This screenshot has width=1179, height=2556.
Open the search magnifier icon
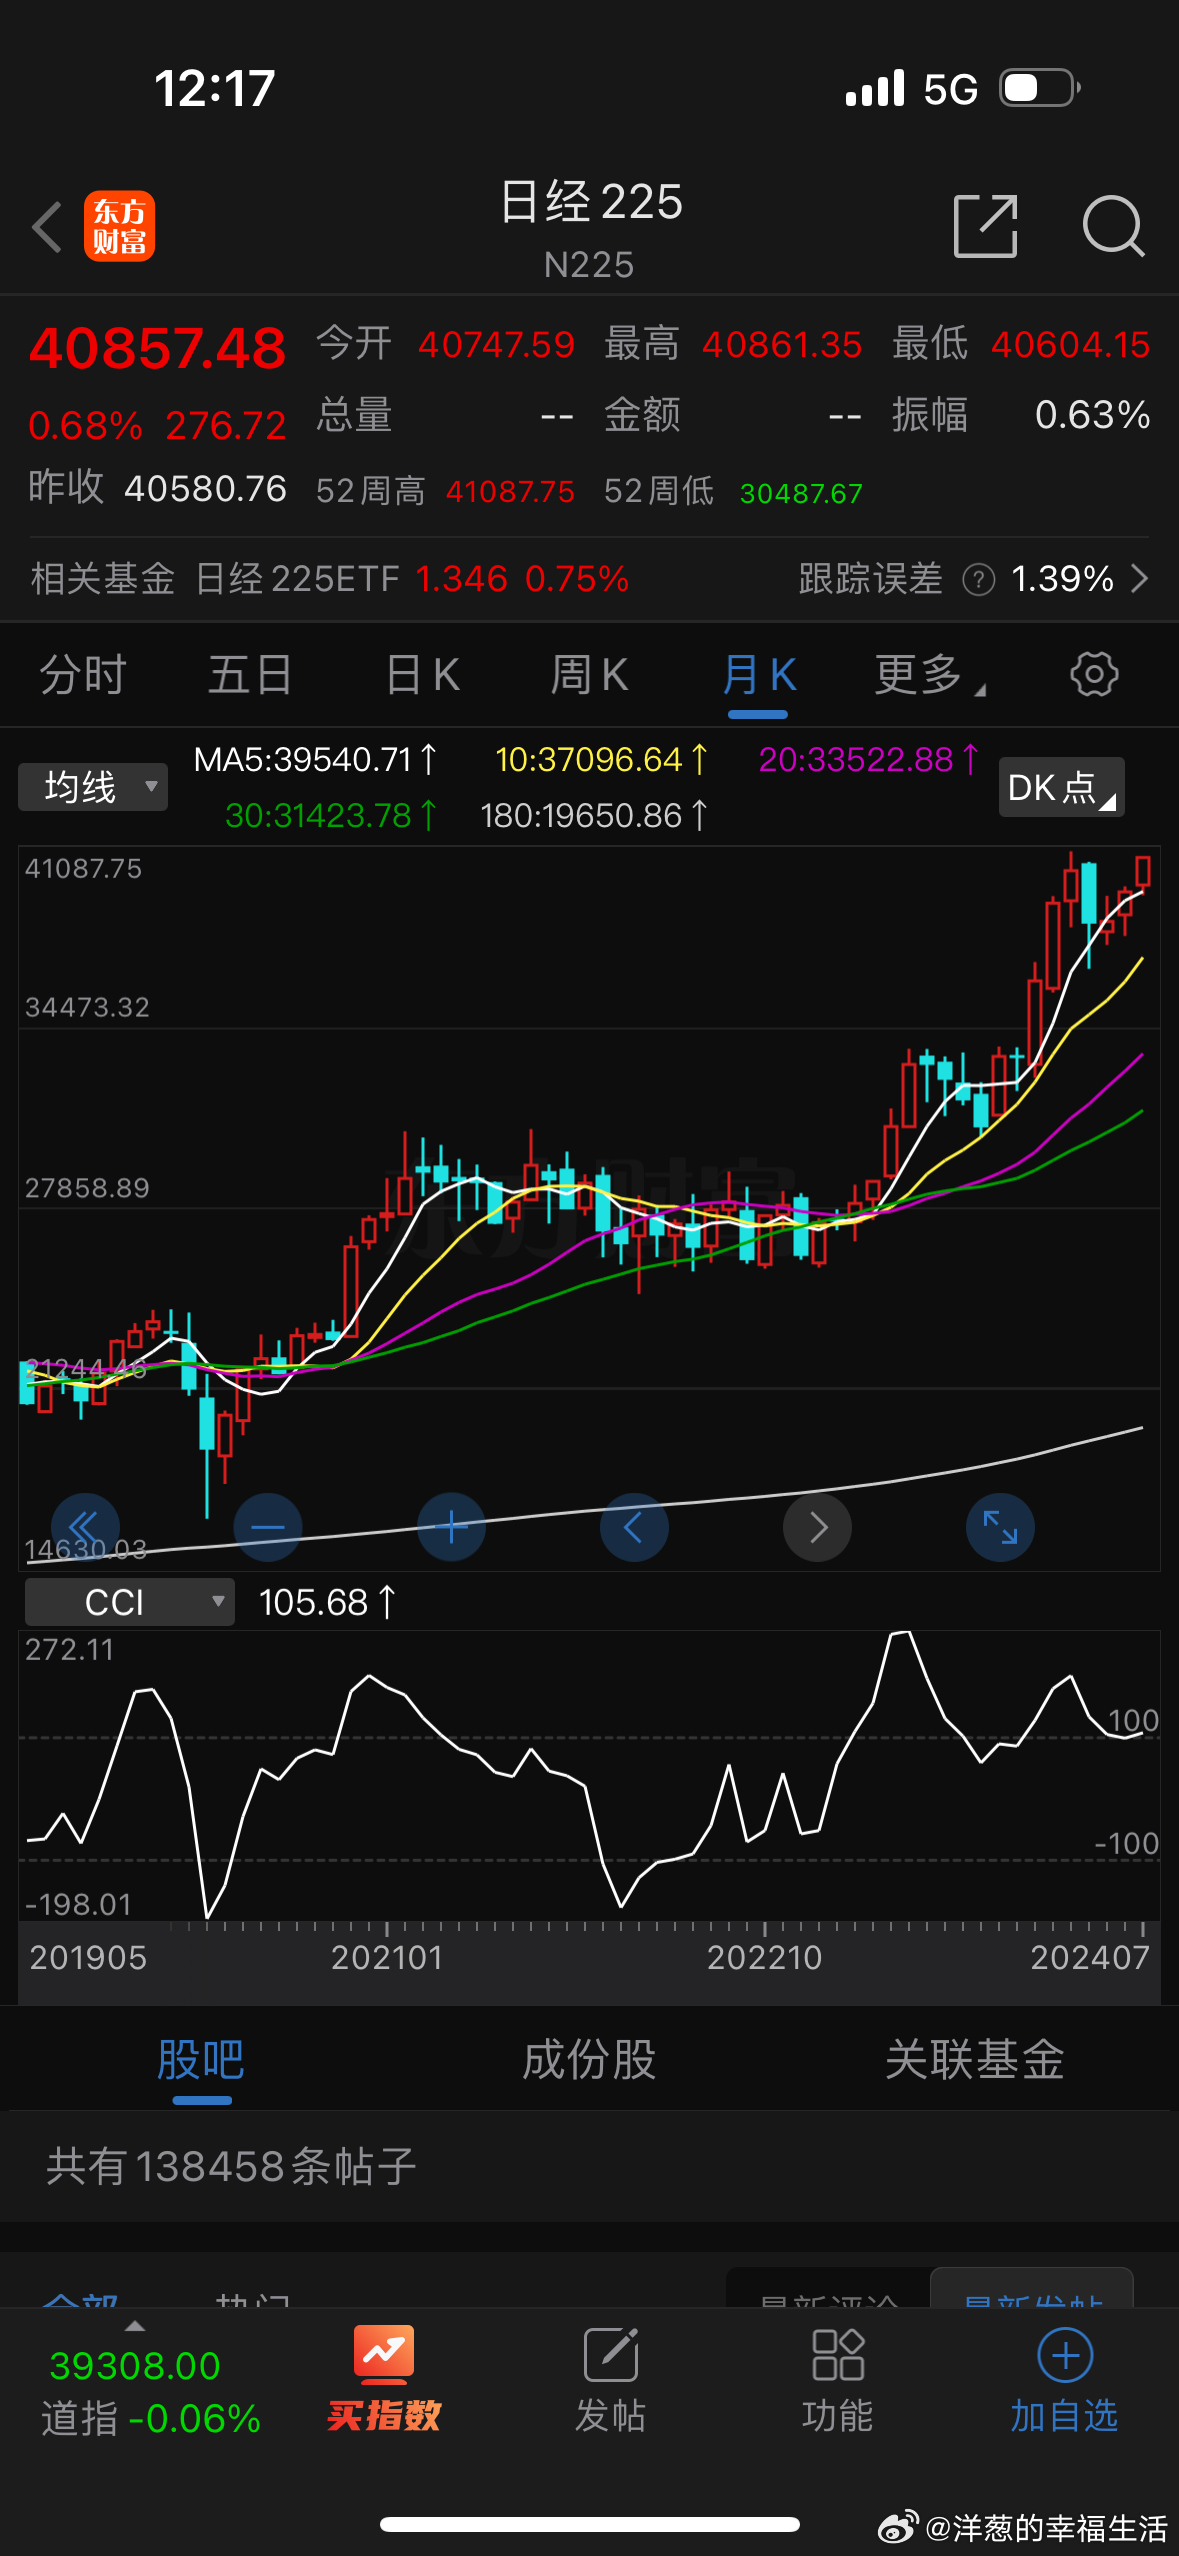click(x=1113, y=227)
